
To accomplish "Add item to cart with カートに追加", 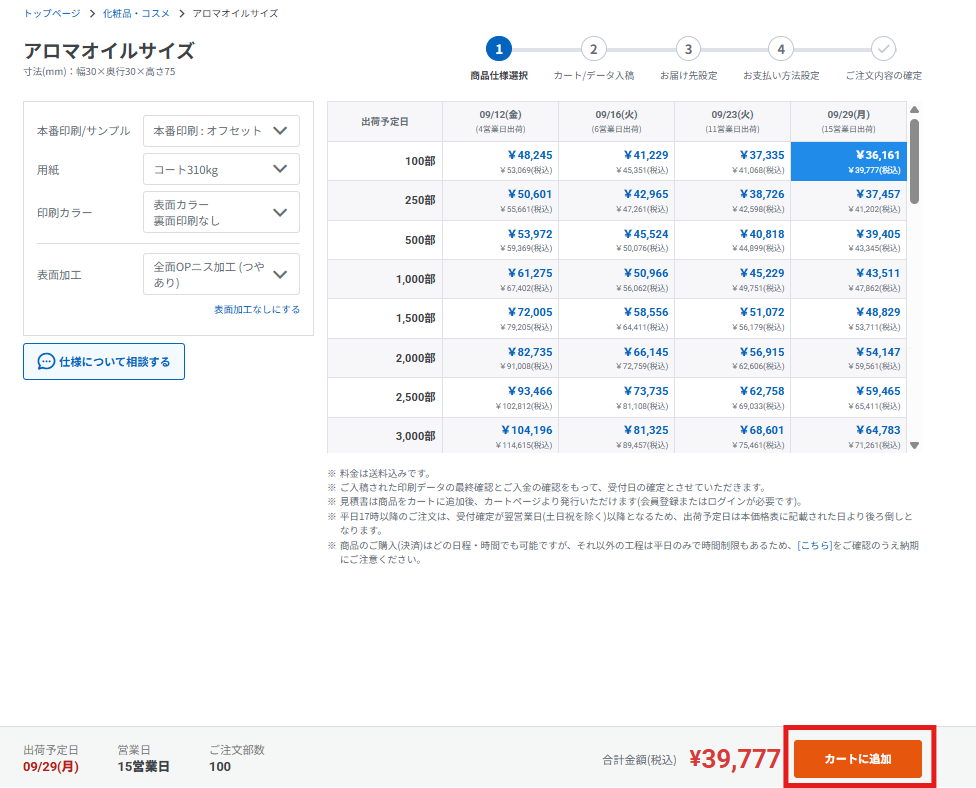I will 858,759.
